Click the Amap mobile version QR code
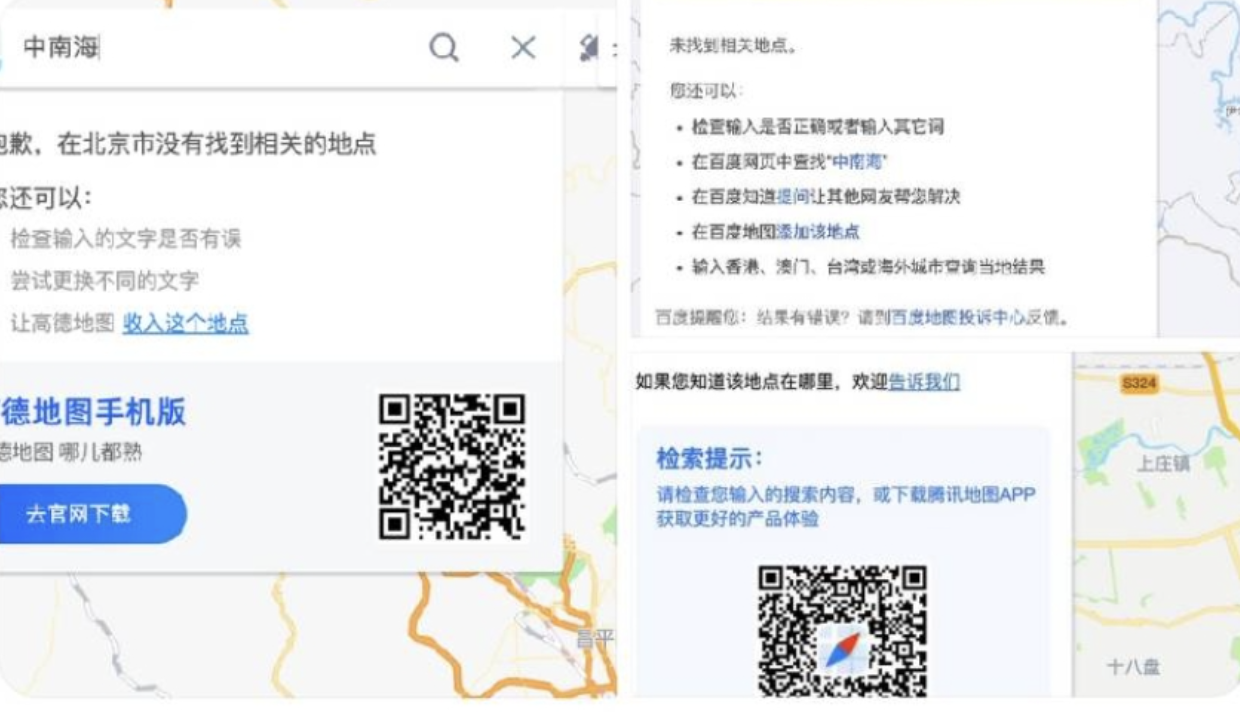Screen dimensions: 1240x712 pos(452,466)
